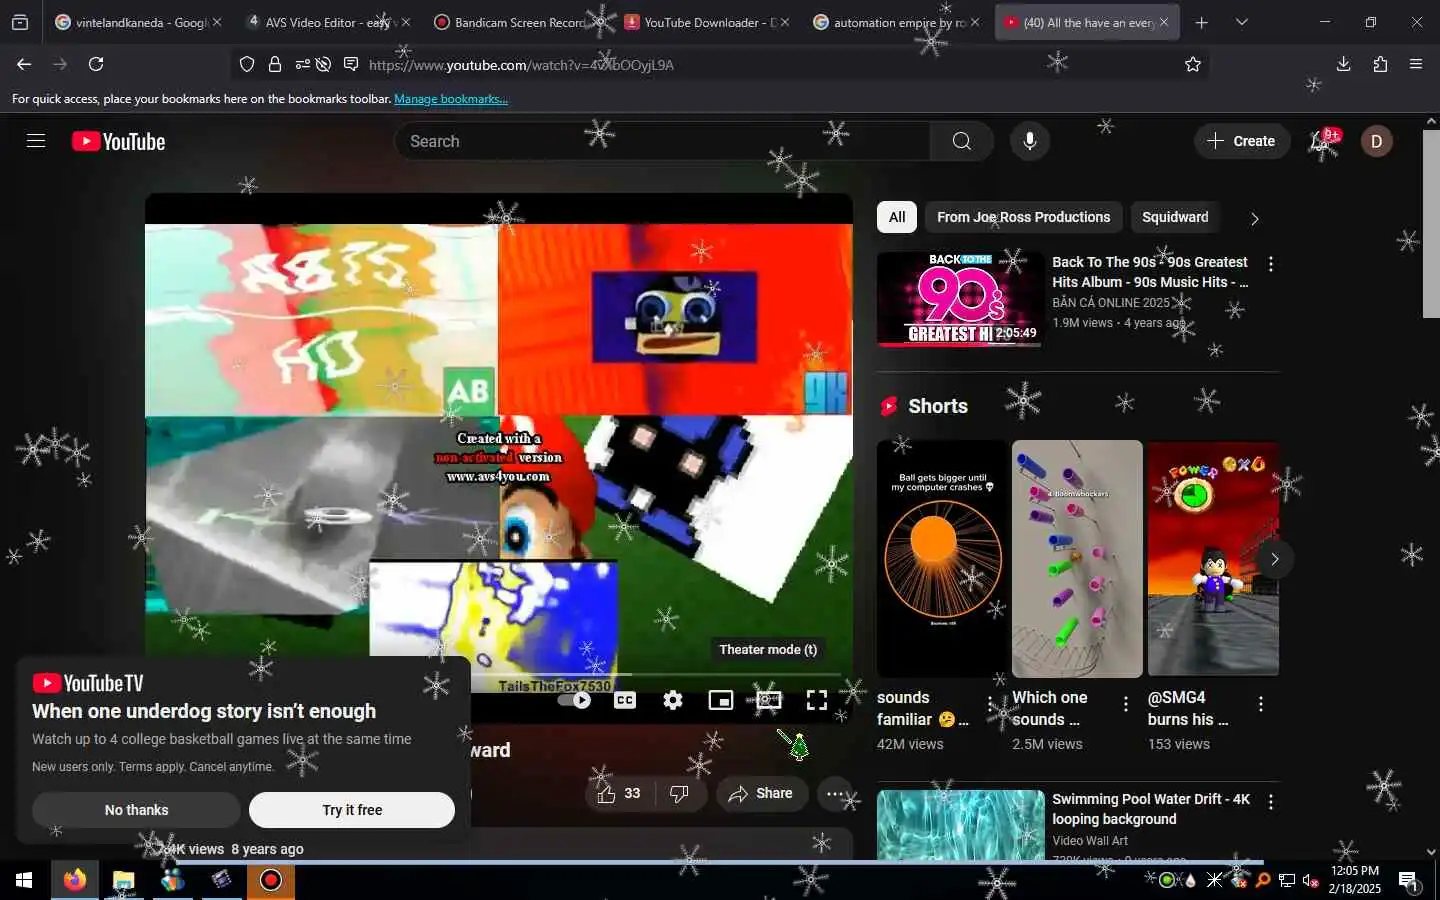List all tabs dropdown arrow
The height and width of the screenshot is (900, 1440).
tap(1242, 22)
